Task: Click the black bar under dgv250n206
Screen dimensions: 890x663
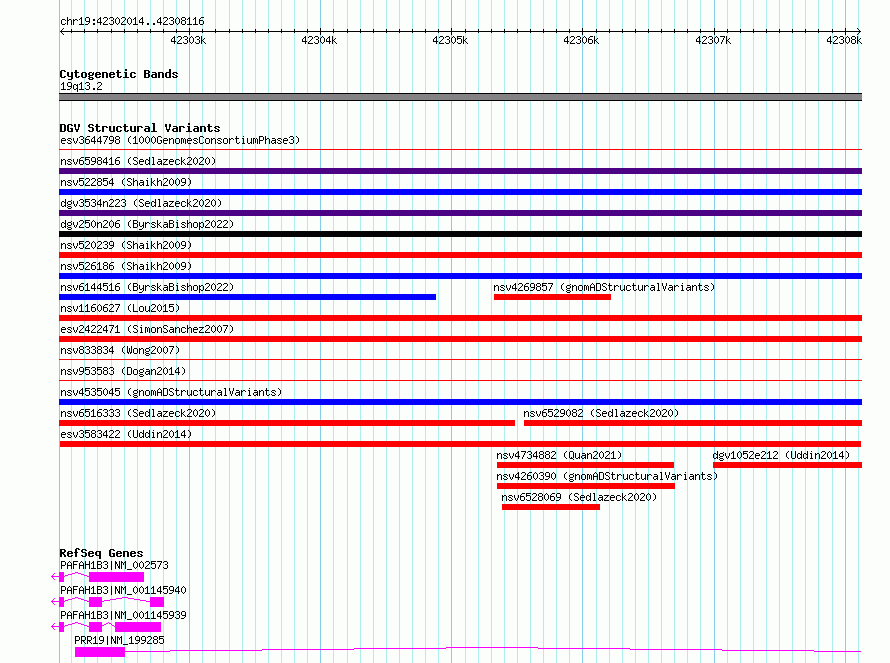Action: pyautogui.click(x=460, y=234)
